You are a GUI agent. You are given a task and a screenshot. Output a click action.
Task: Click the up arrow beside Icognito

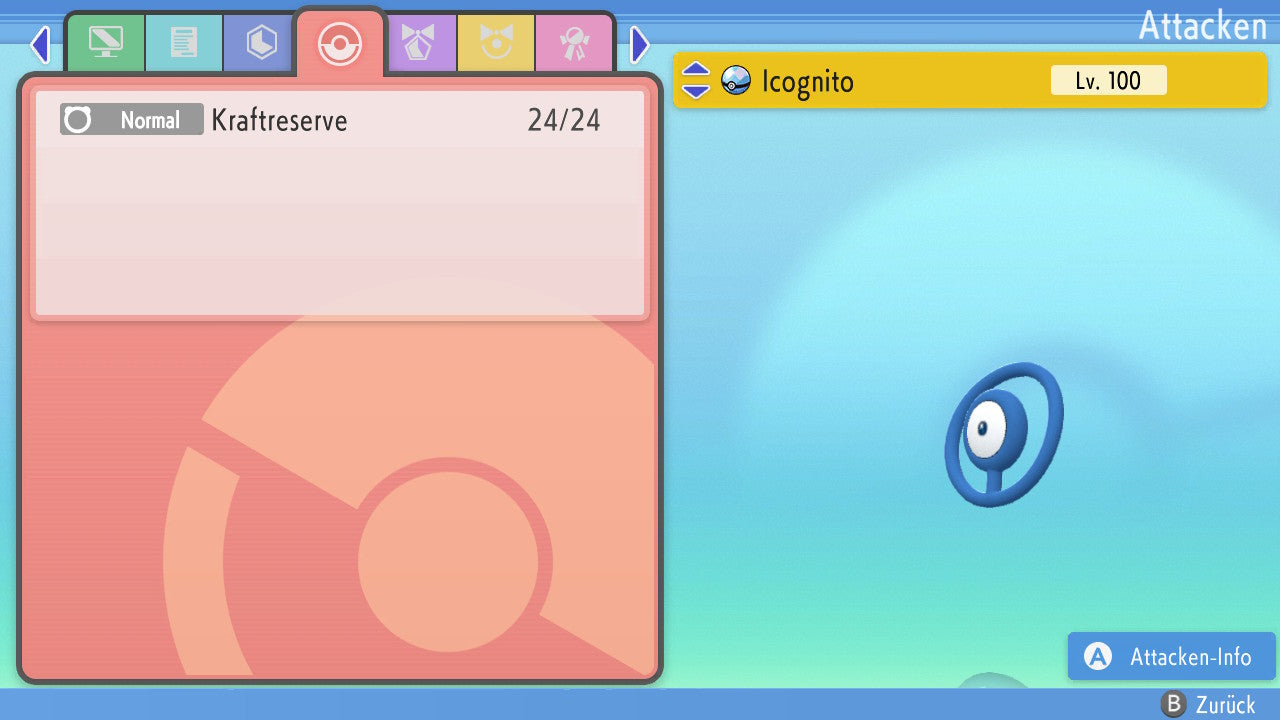pos(696,71)
